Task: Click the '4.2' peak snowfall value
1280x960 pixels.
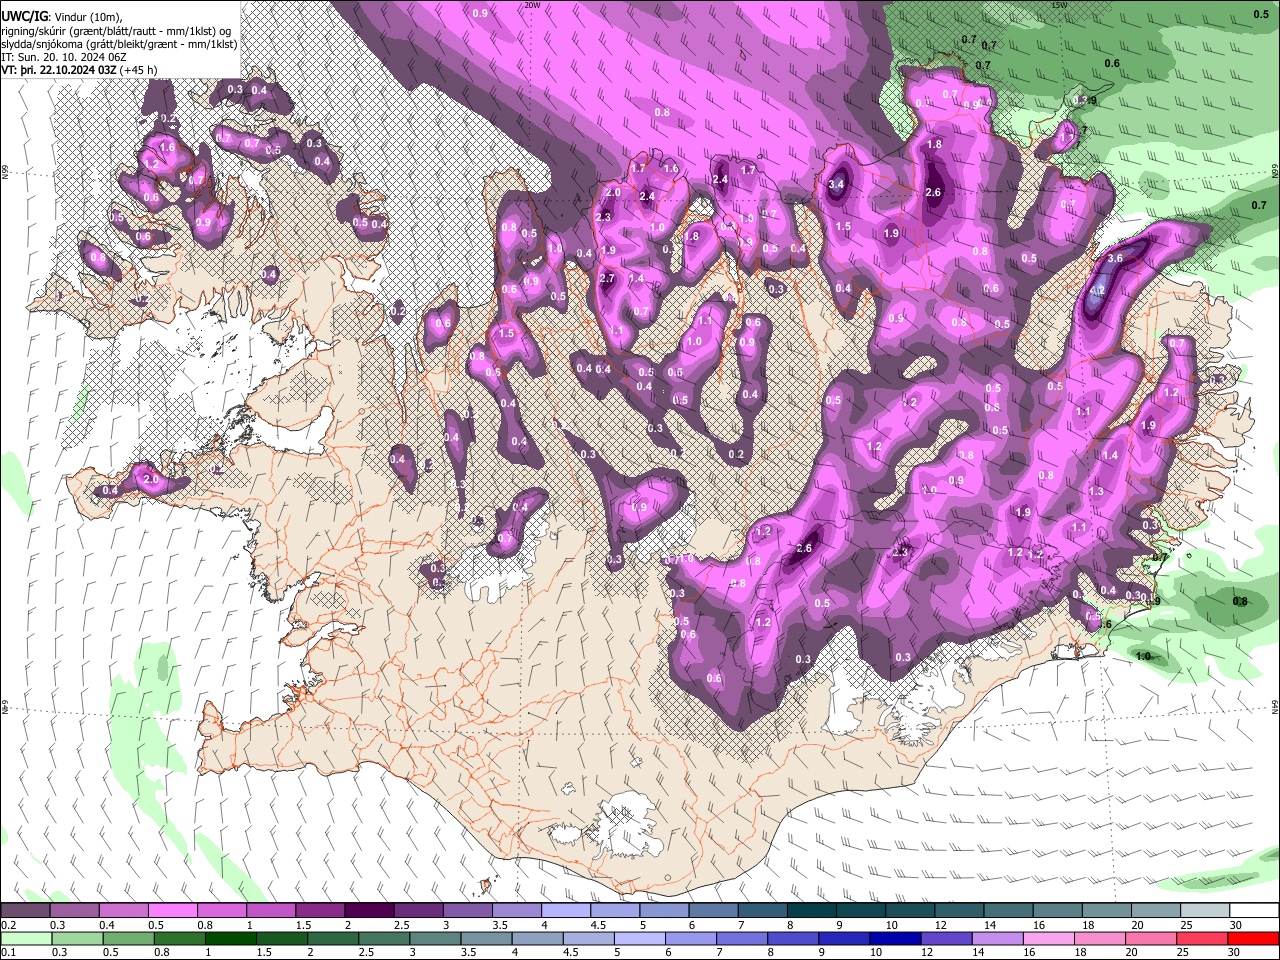Action: tap(1096, 291)
